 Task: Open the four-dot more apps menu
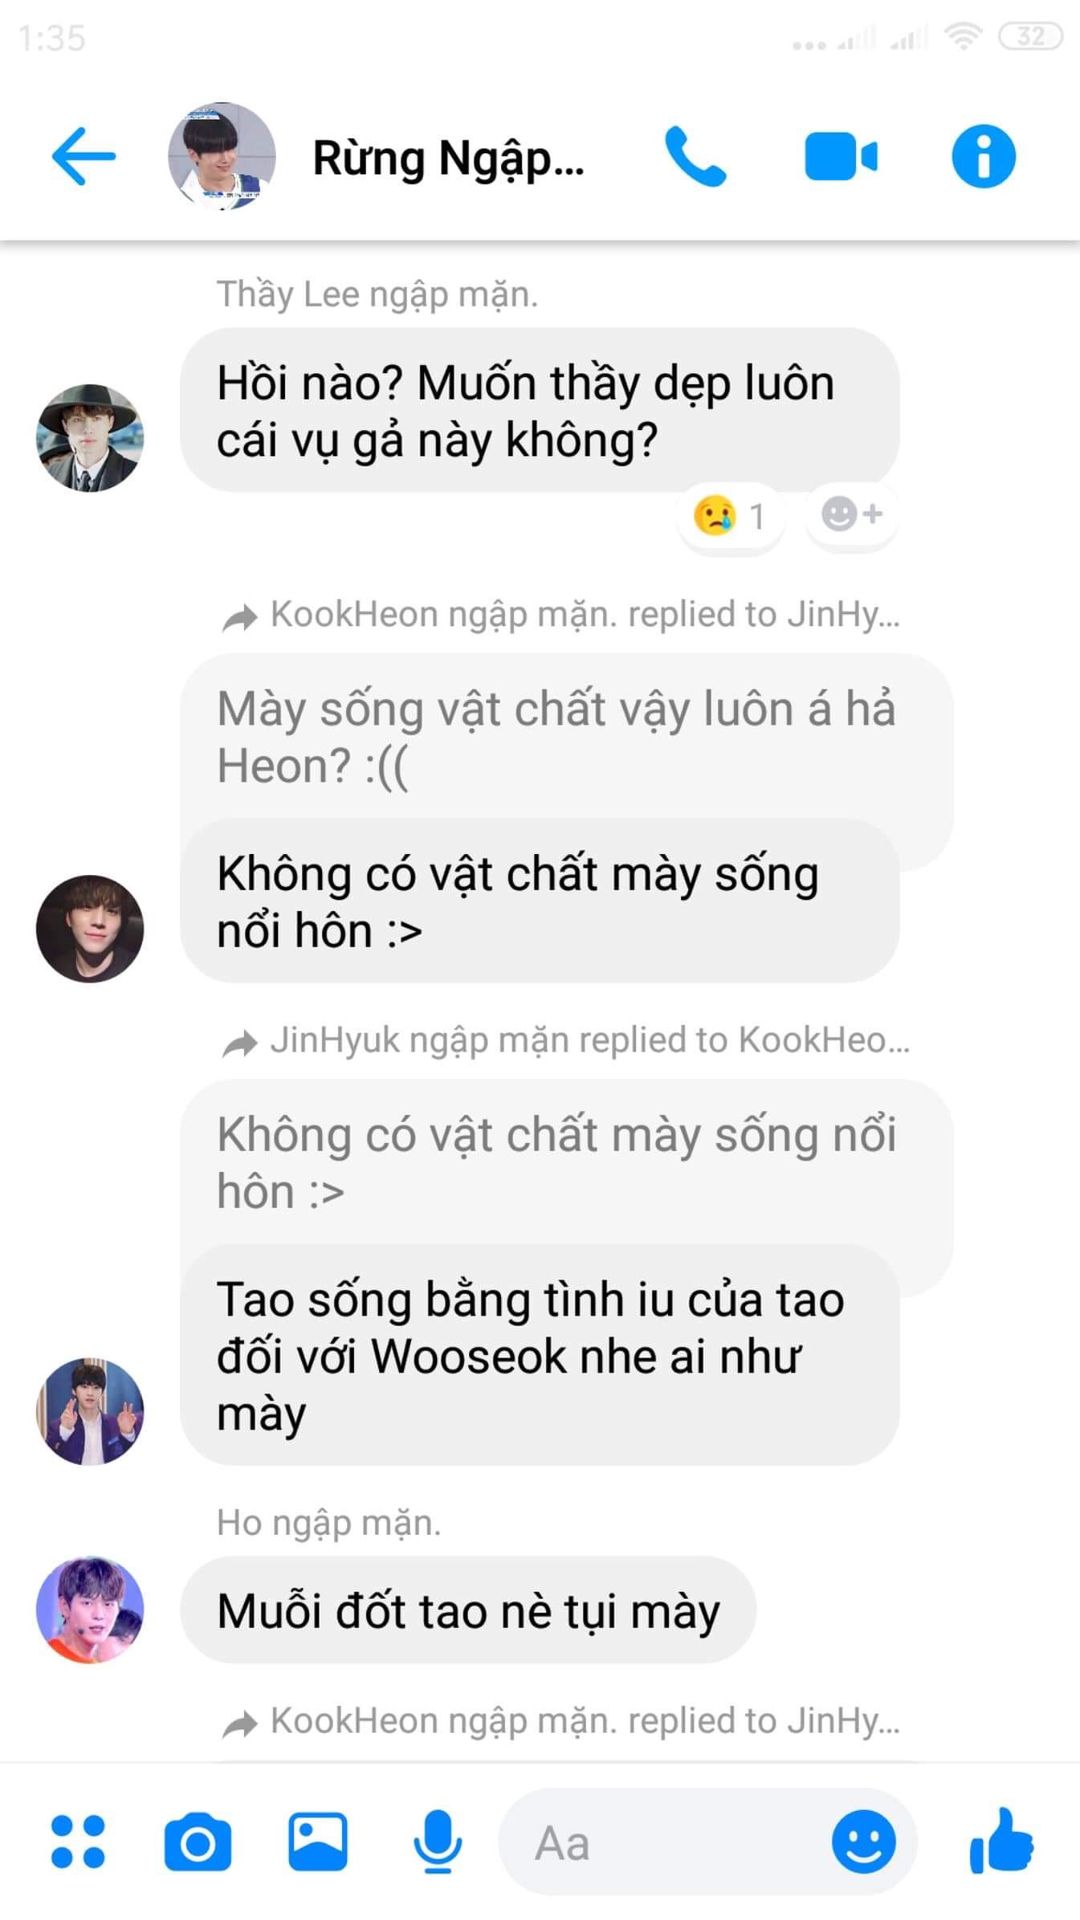[78, 1842]
